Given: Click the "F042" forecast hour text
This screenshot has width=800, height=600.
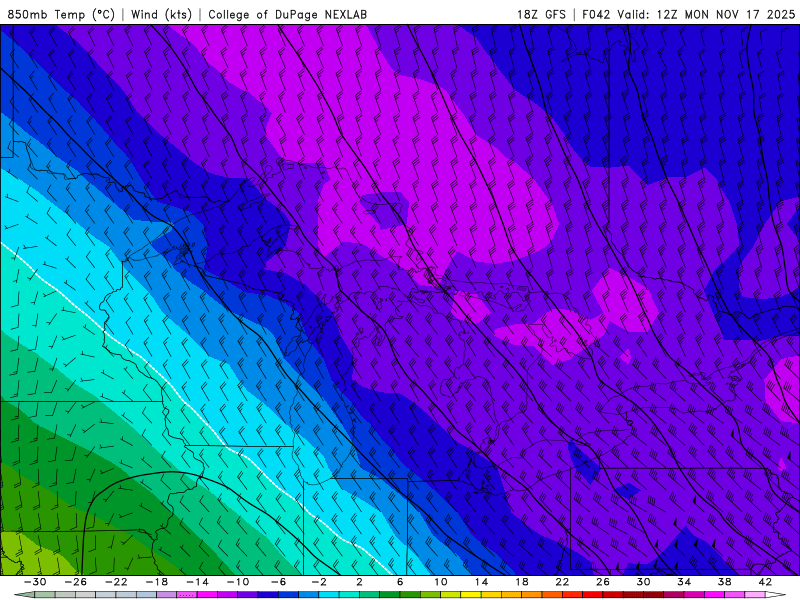Looking at the screenshot, I should [x=596, y=14].
